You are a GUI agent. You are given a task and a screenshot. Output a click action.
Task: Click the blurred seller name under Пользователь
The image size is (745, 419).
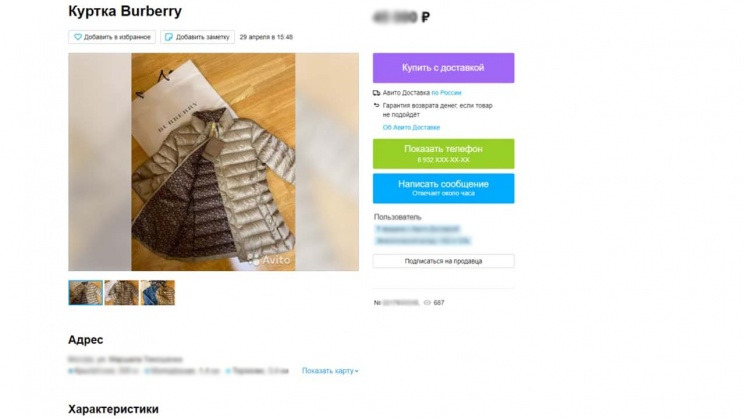[418, 229]
